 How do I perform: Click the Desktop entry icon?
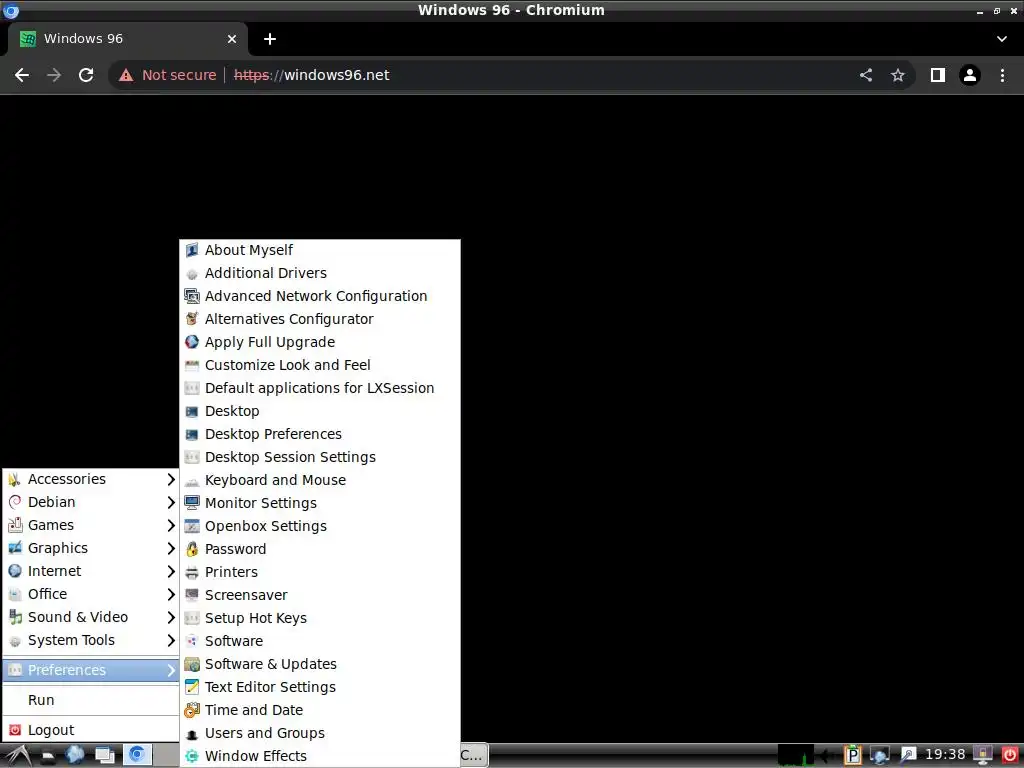tap(191, 411)
